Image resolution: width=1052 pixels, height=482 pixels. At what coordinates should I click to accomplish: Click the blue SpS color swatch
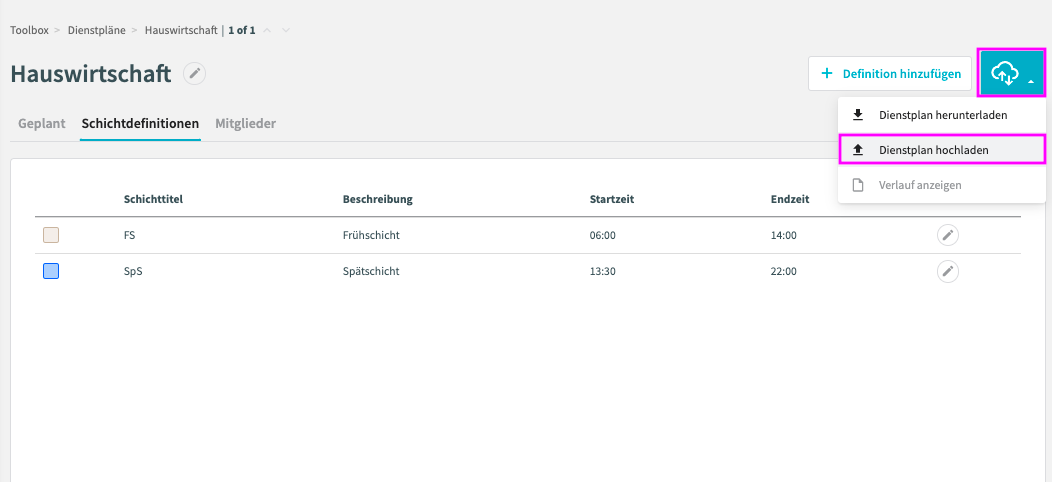pyautogui.click(x=51, y=271)
